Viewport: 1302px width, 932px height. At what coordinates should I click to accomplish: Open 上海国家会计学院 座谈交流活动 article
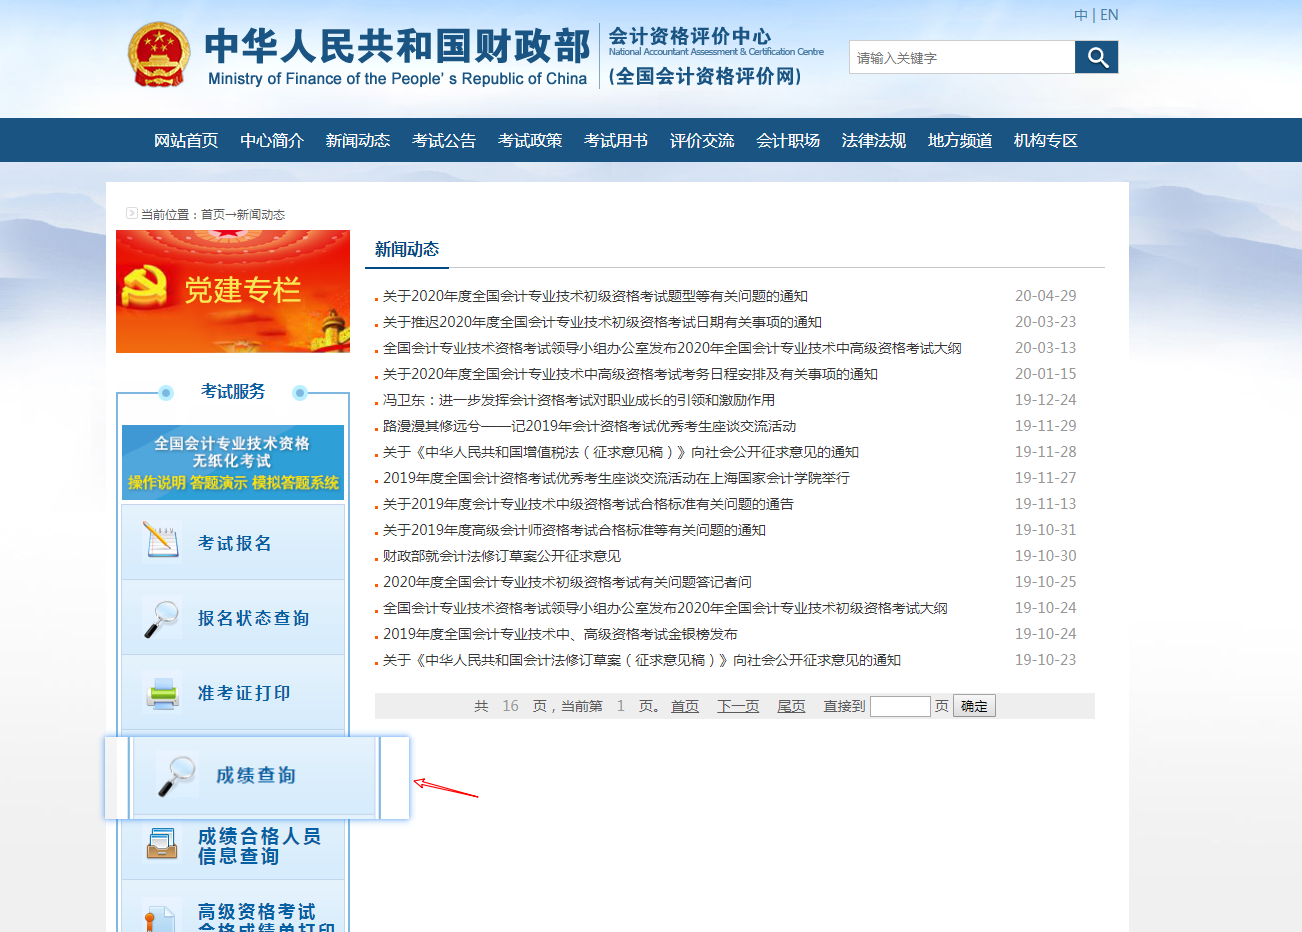[616, 478]
